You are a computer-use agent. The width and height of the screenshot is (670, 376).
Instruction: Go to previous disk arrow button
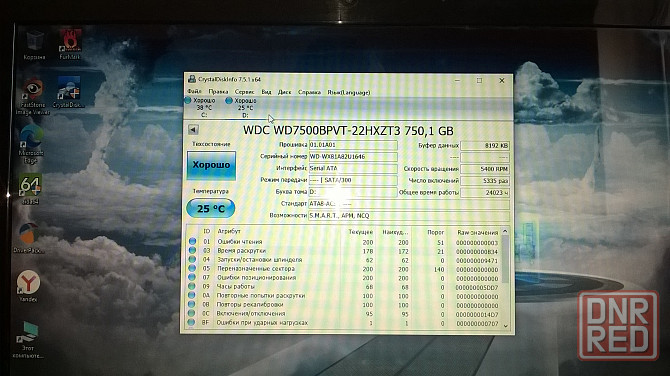(193, 129)
